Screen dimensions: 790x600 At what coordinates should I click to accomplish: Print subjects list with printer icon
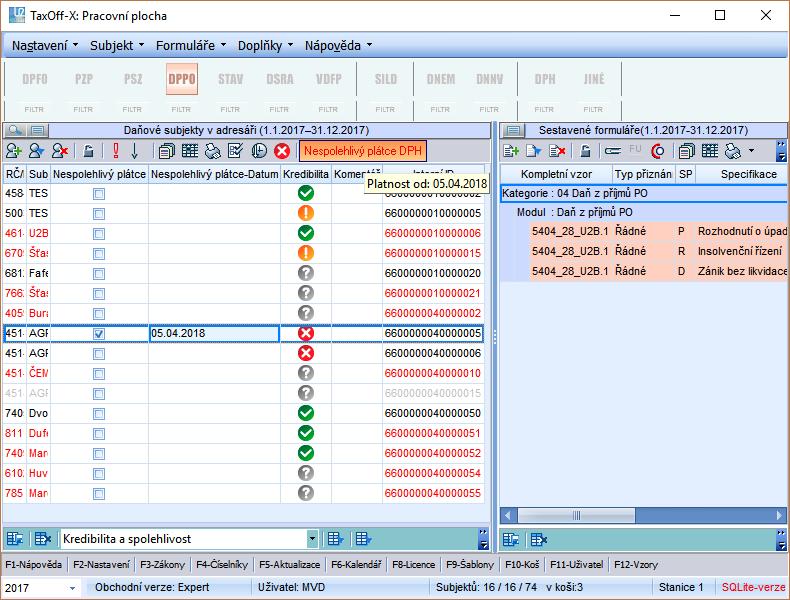(x=213, y=151)
